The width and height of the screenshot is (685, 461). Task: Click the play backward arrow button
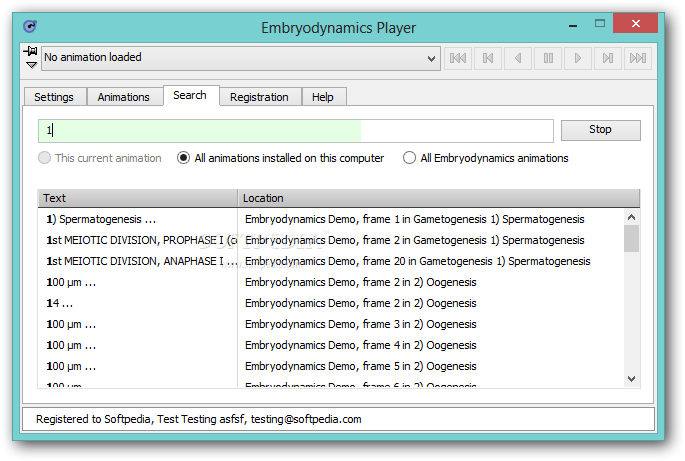(x=518, y=58)
